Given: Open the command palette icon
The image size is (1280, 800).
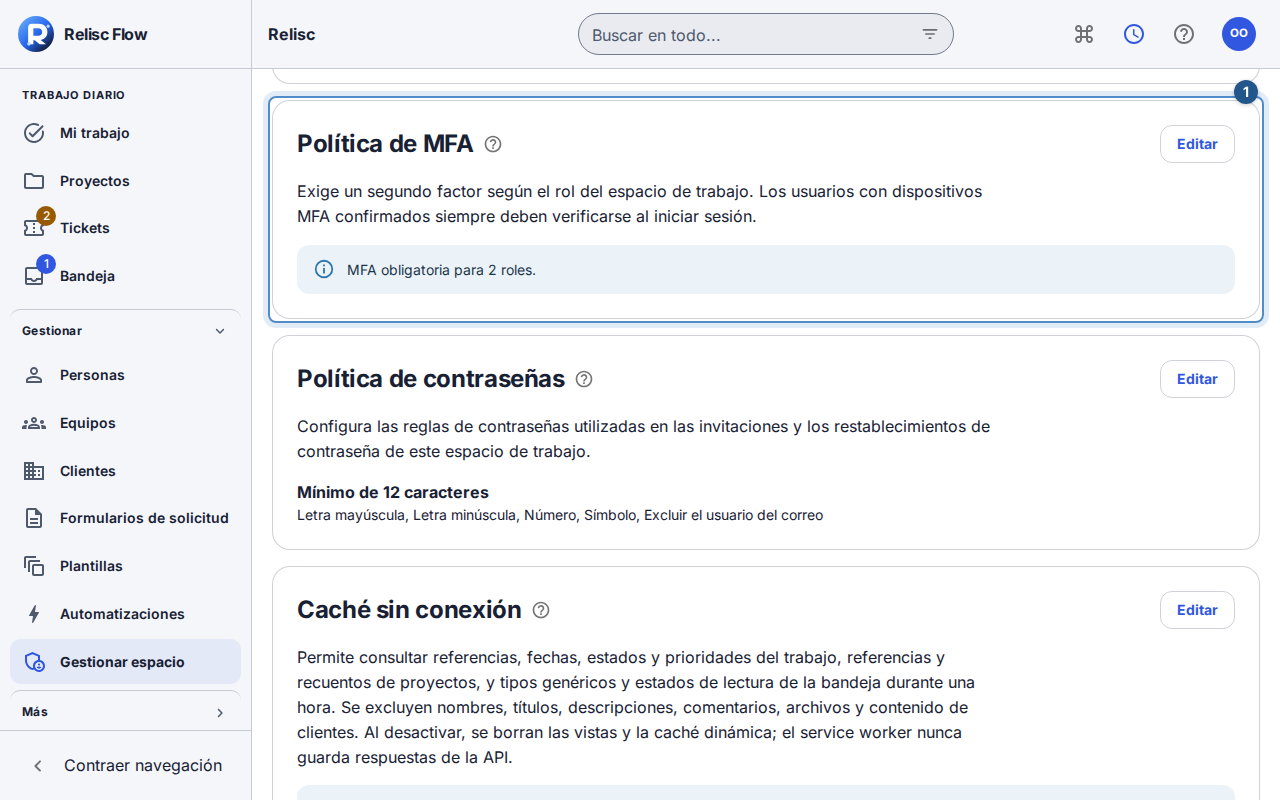Looking at the screenshot, I should tap(1084, 34).
